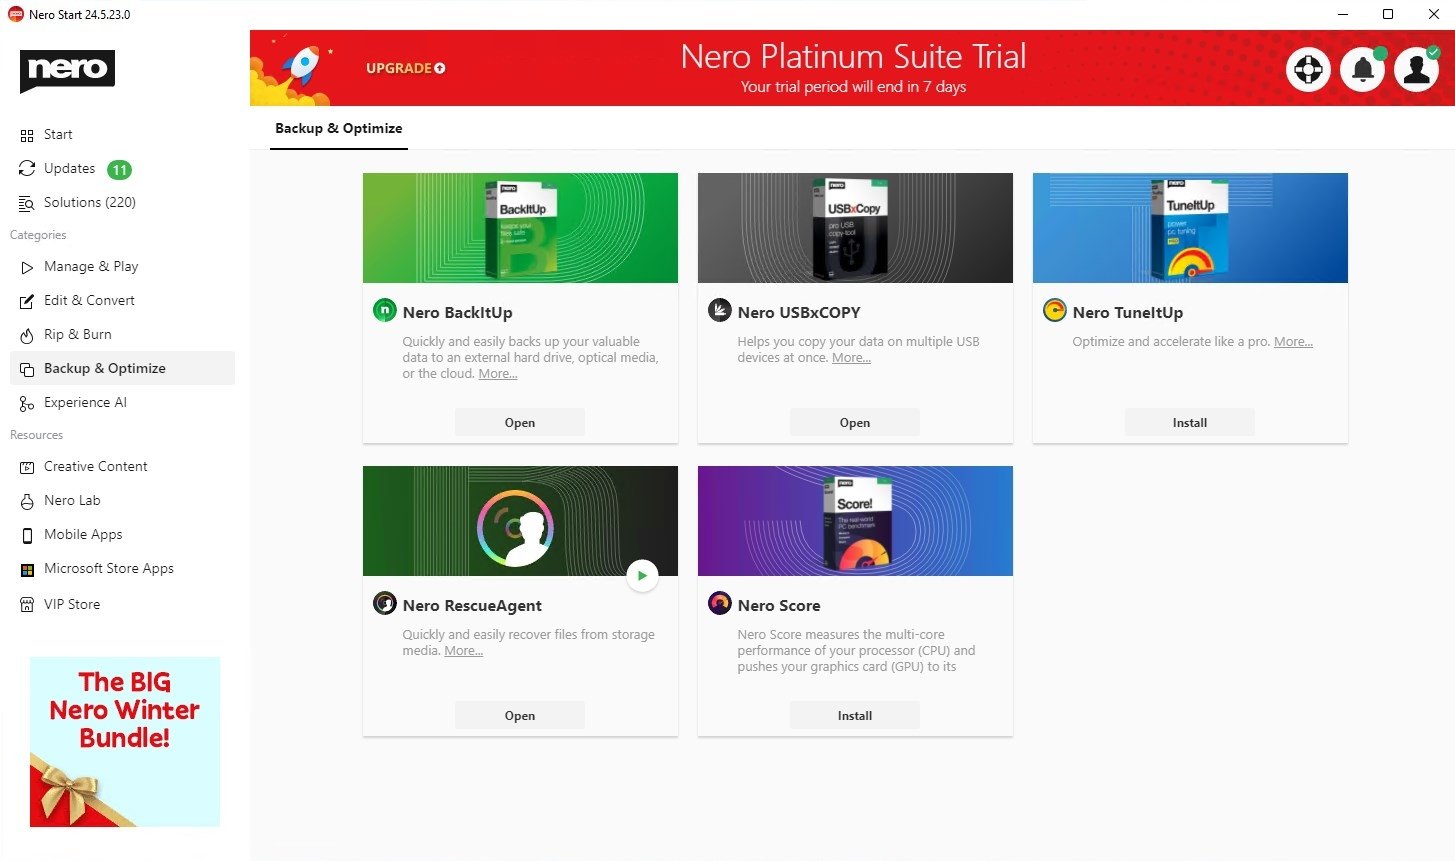Click the green Updates count badge 11
This screenshot has width=1455, height=861.
click(119, 170)
